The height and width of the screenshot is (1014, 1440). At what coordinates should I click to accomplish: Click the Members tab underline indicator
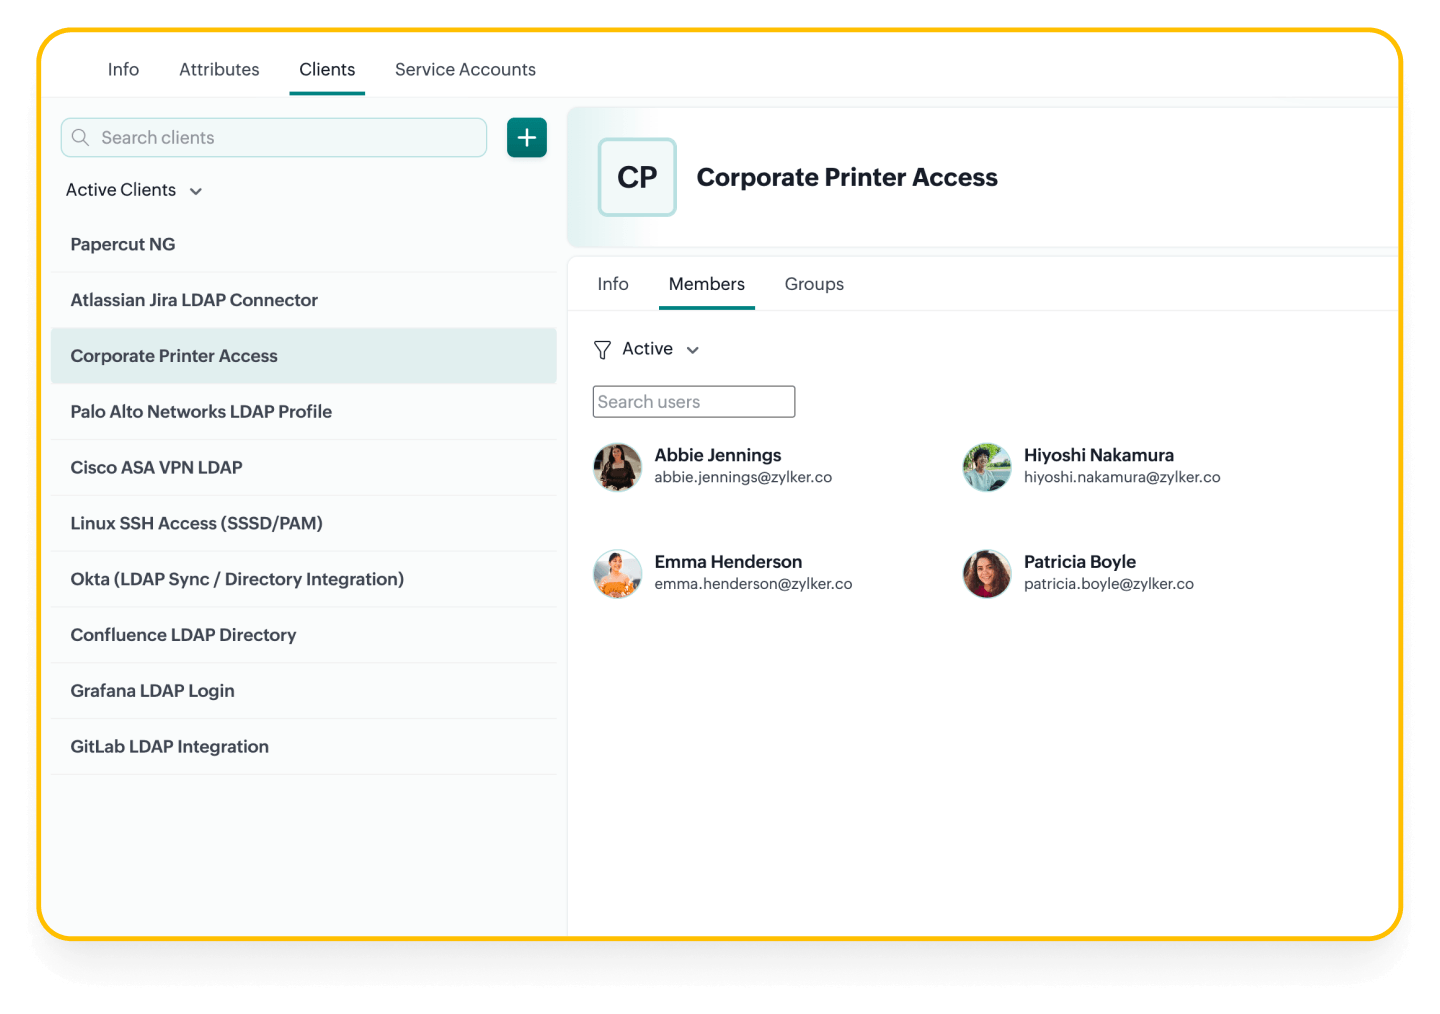point(706,306)
